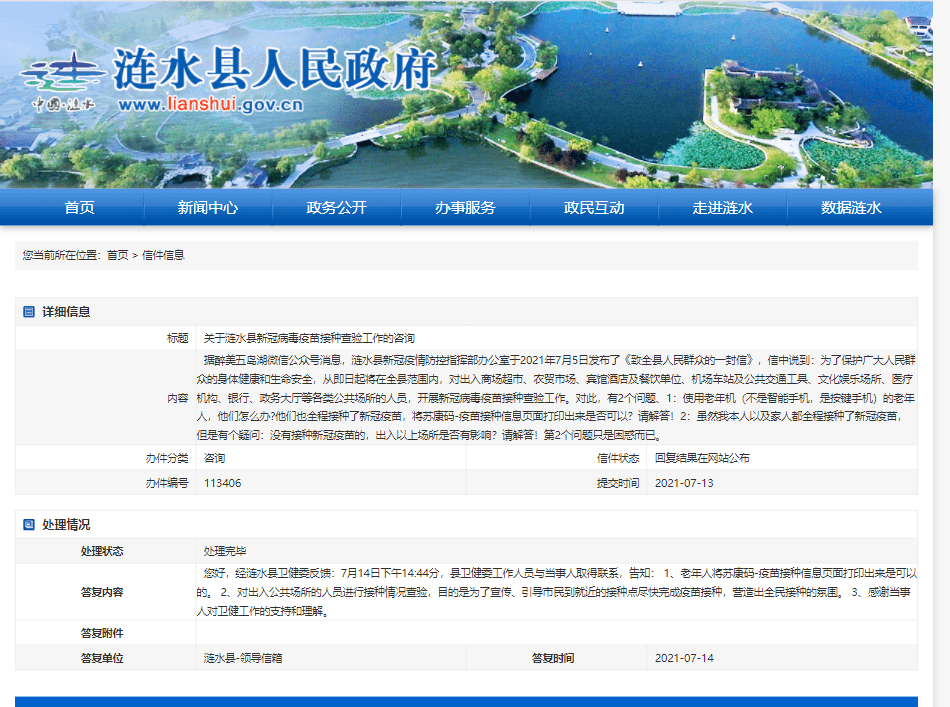This screenshot has width=950, height=707.
Task: Click the 详细信息 section icon
Action: coord(29,312)
